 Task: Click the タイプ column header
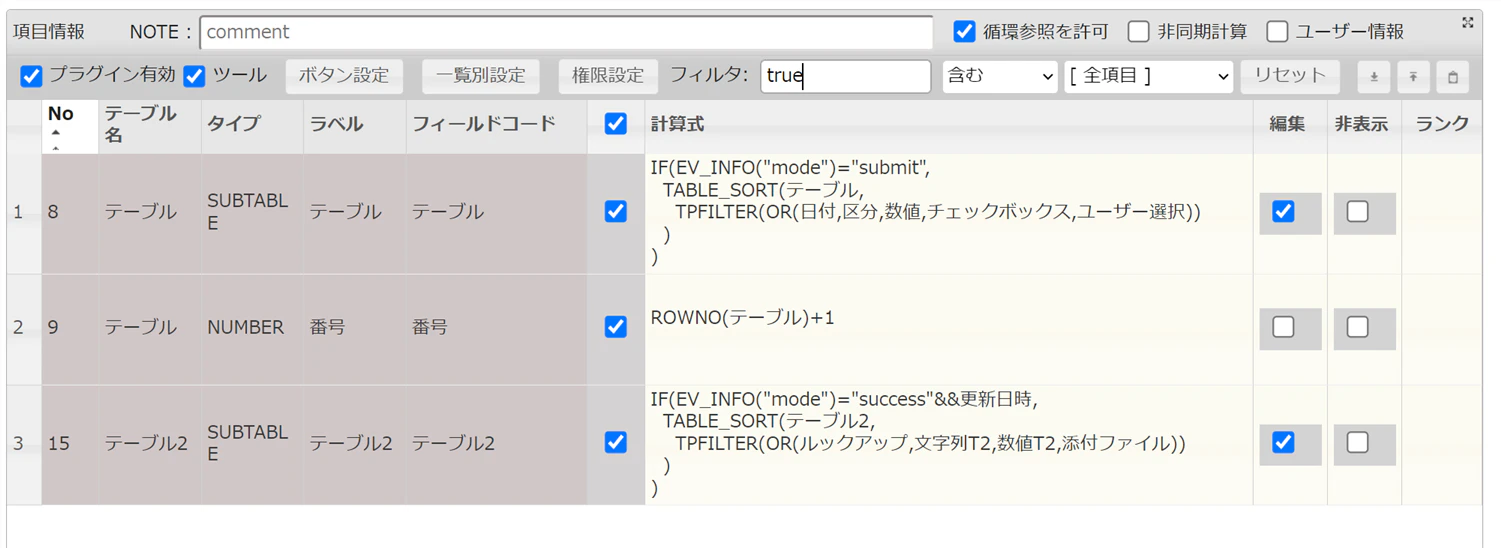252,124
